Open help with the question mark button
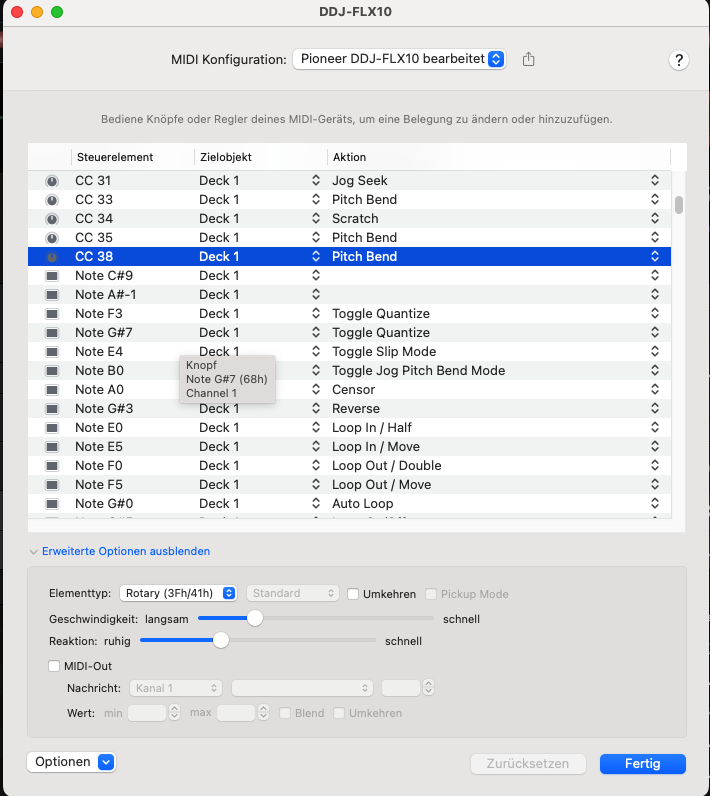710x796 pixels. [679, 60]
